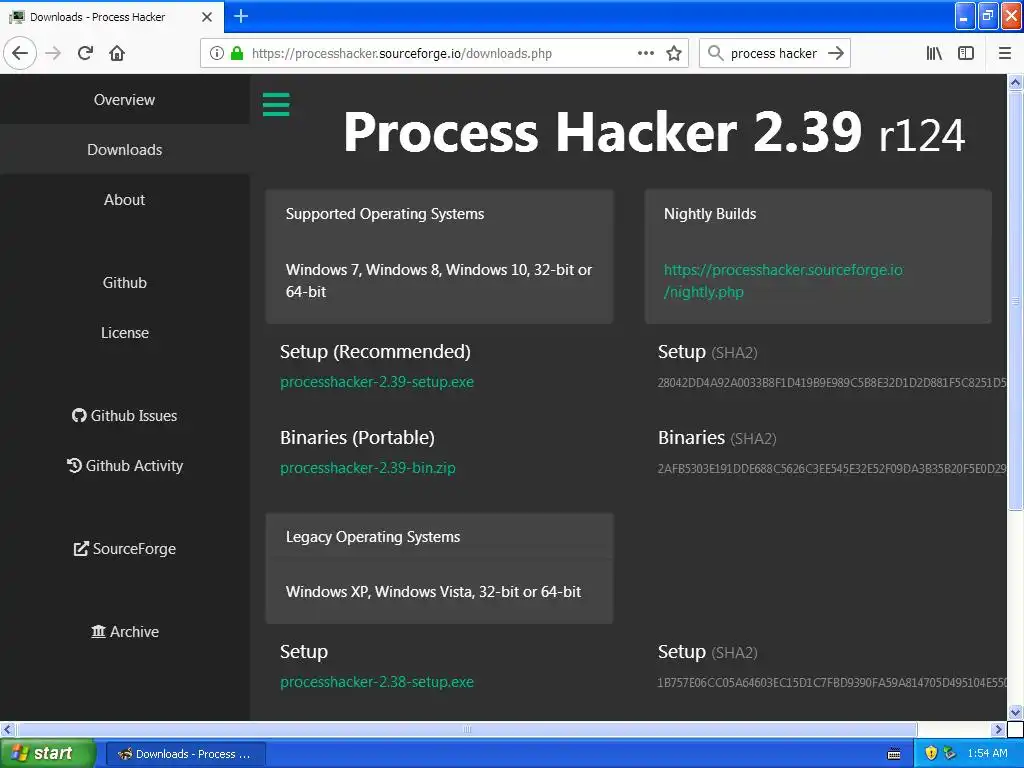
Task: Open the nightly builds URL link
Action: pos(783,281)
